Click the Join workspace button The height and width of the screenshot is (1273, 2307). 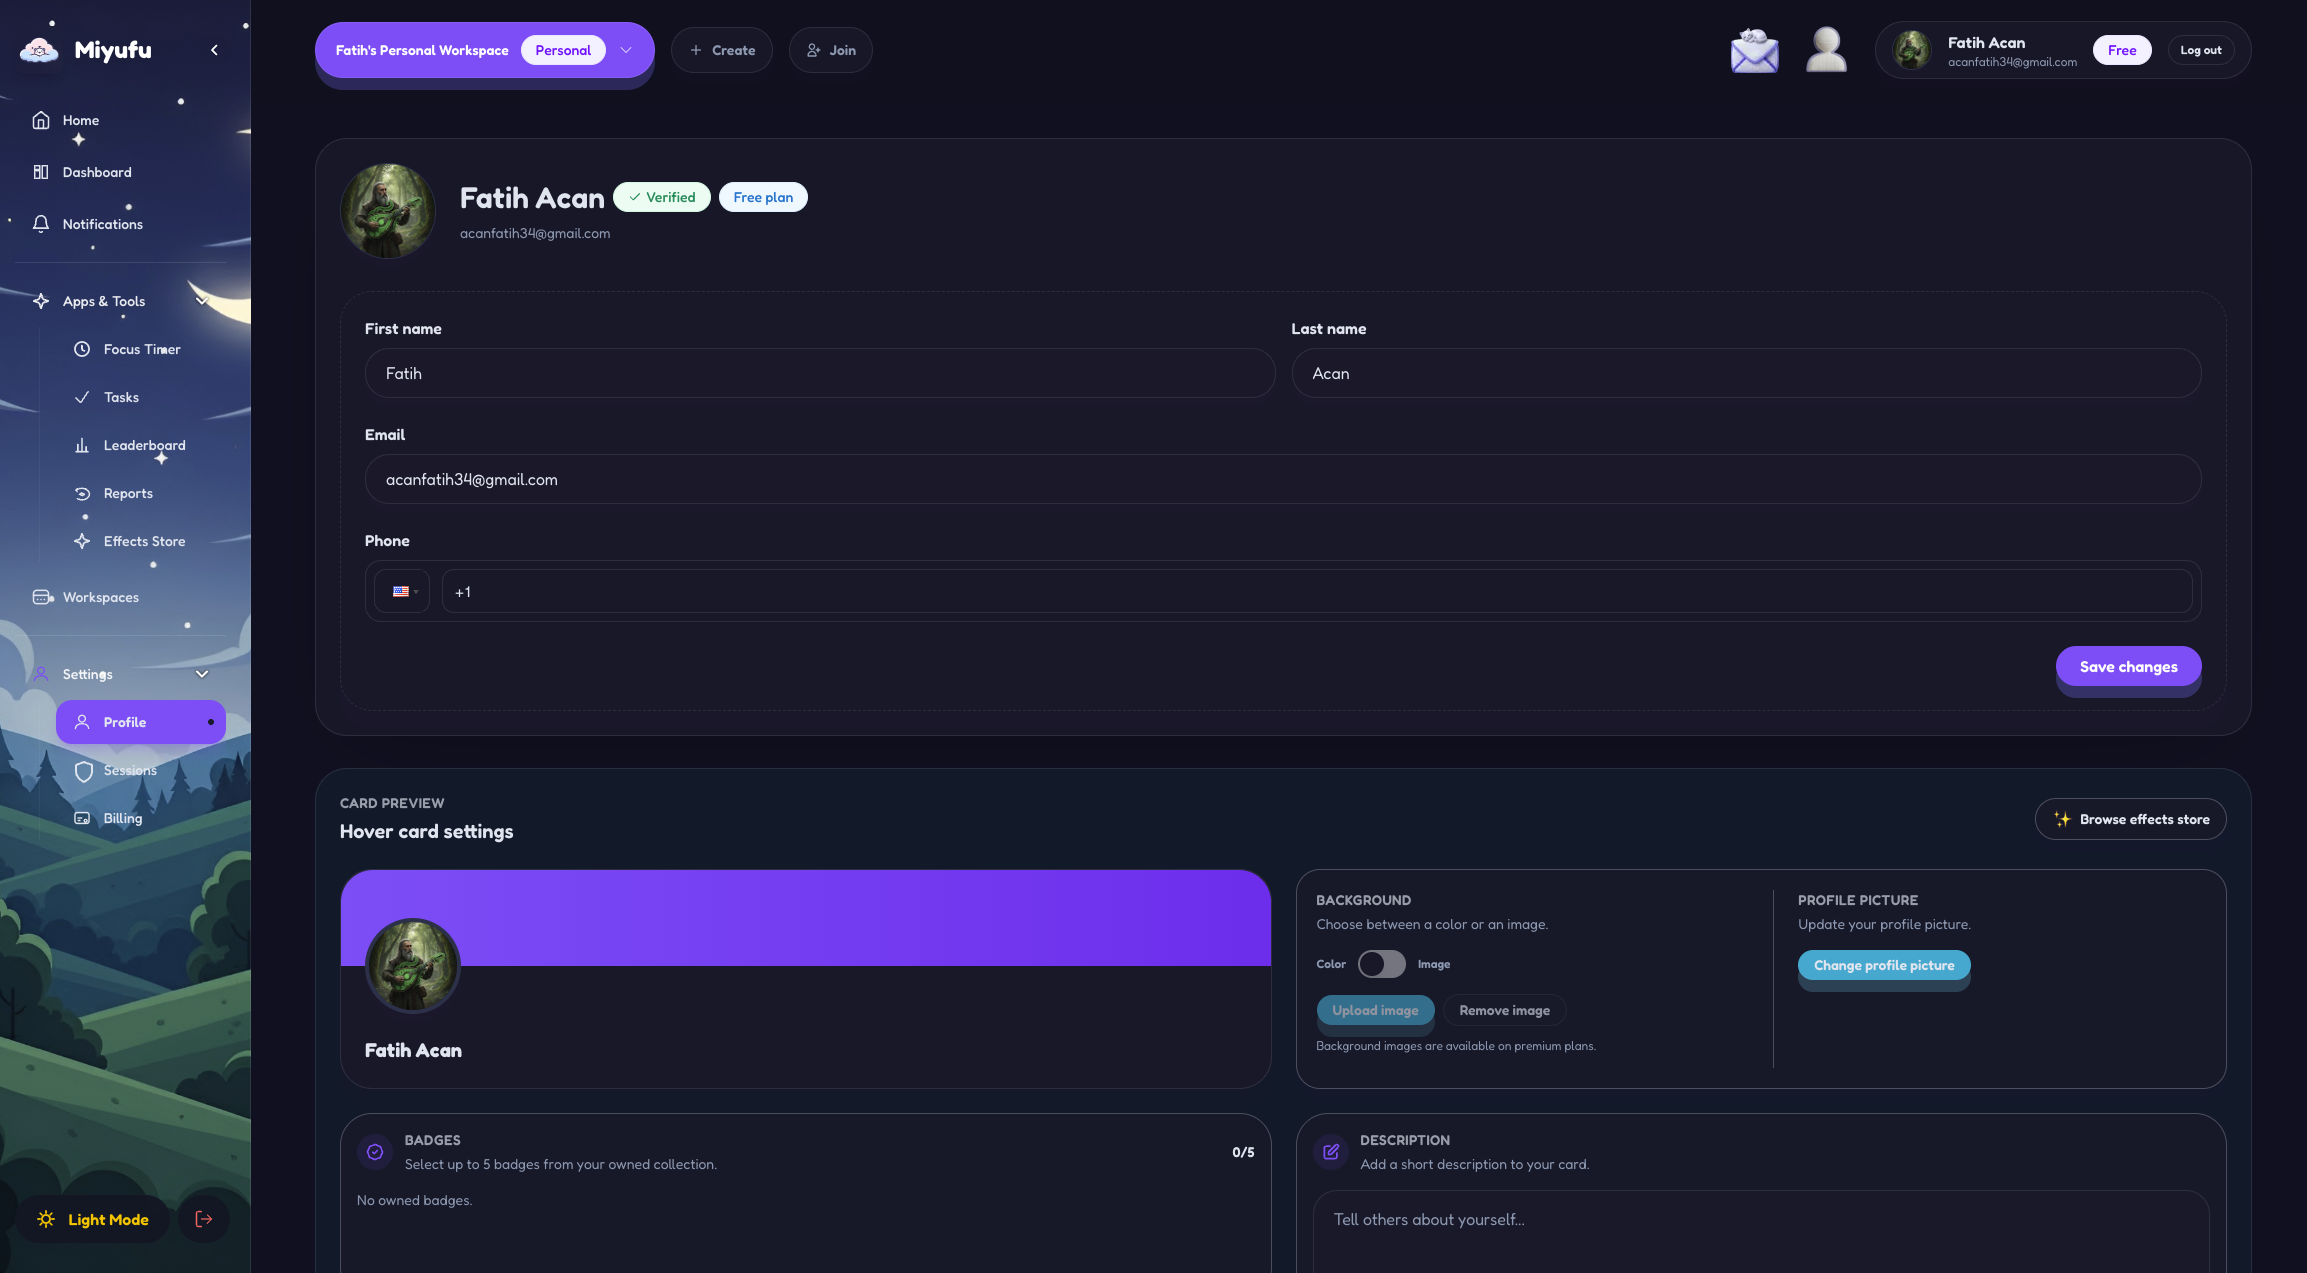pyautogui.click(x=831, y=50)
